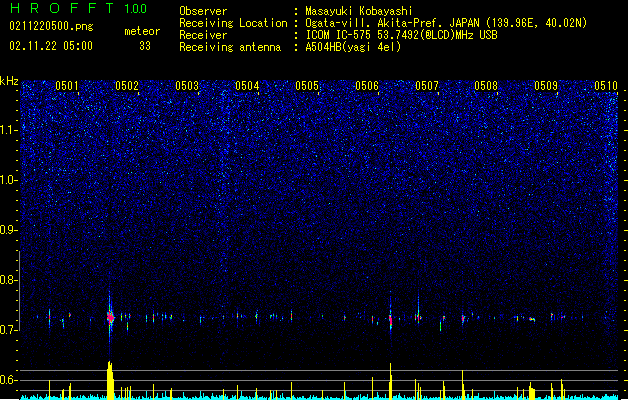Image resolution: width=629 pixels, height=400 pixels.
Task: Click the 0509 time marker label
Action: 546,86
